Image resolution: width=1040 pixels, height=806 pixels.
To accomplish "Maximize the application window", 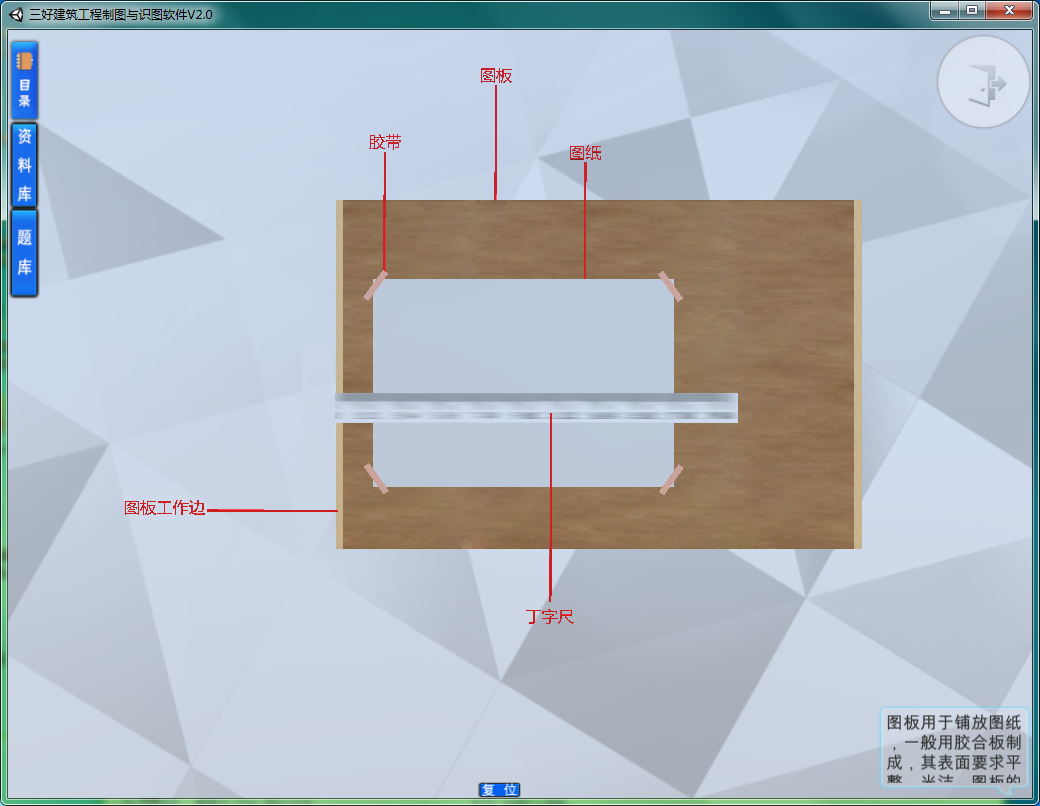I will click(971, 10).
